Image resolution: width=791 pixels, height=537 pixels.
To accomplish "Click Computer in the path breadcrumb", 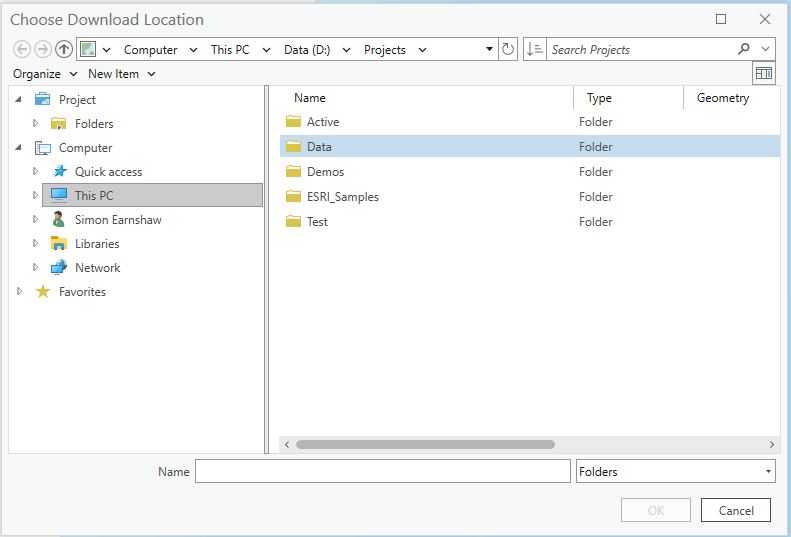I will (150, 50).
